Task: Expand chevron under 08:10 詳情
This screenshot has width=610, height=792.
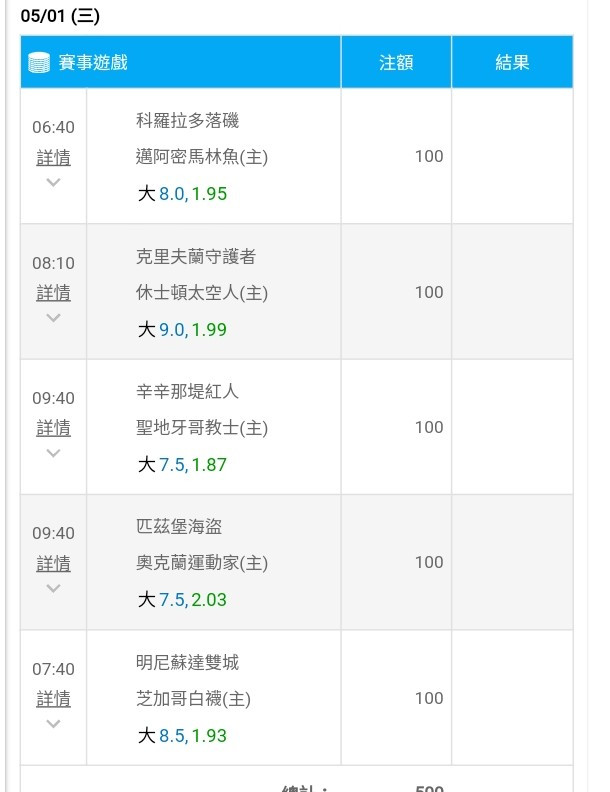Action: (x=54, y=318)
